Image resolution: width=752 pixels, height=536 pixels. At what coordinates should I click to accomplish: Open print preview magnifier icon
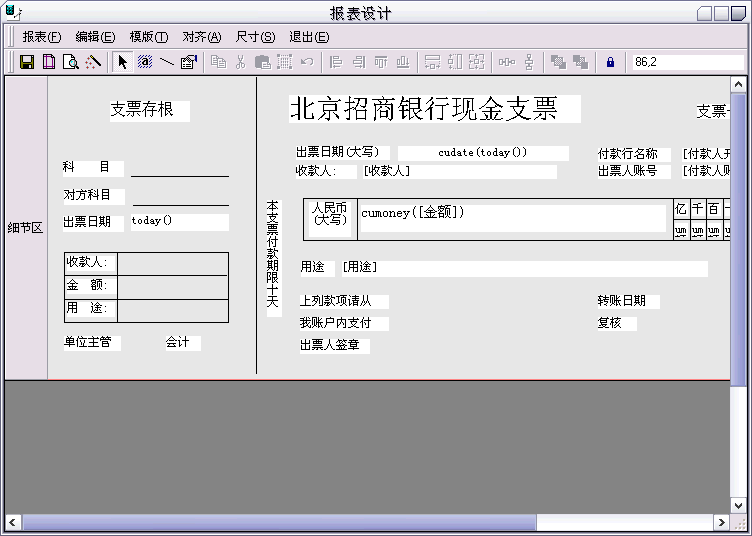coord(71,62)
